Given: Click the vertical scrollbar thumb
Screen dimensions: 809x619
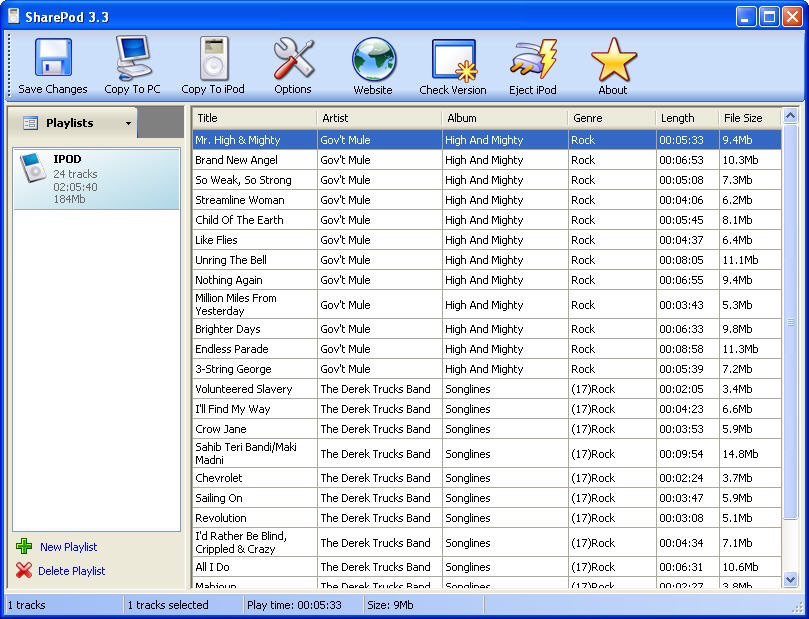Looking at the screenshot, I should pyautogui.click(x=790, y=322).
